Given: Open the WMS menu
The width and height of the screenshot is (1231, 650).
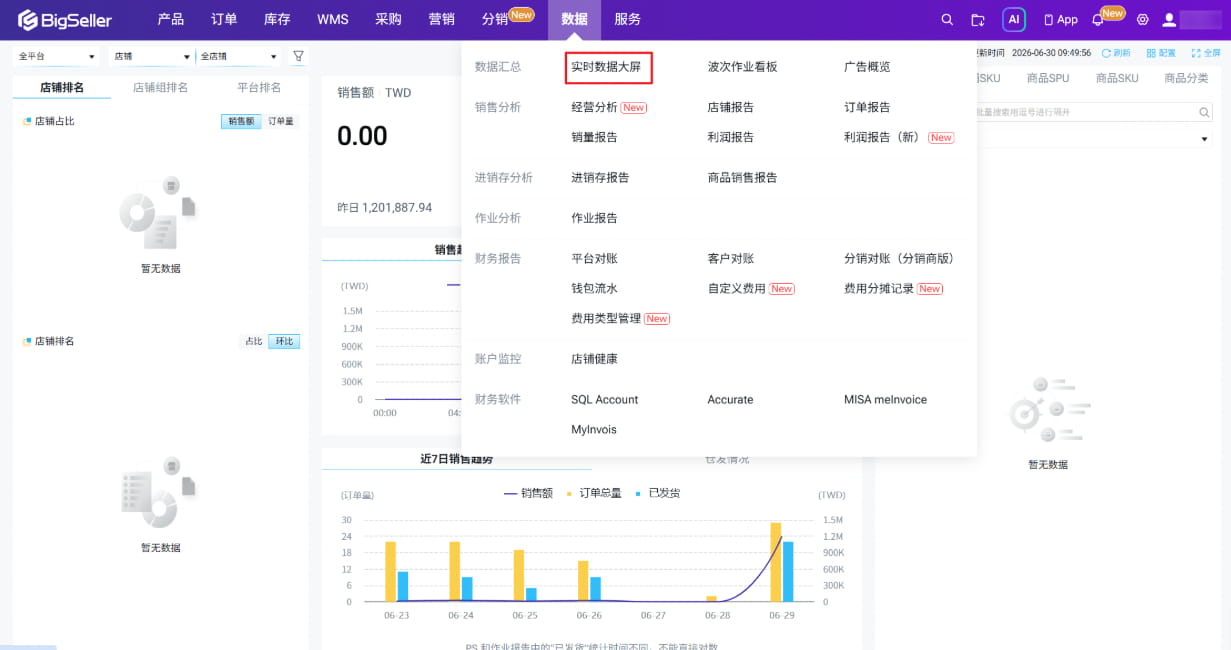Looking at the screenshot, I should point(332,20).
